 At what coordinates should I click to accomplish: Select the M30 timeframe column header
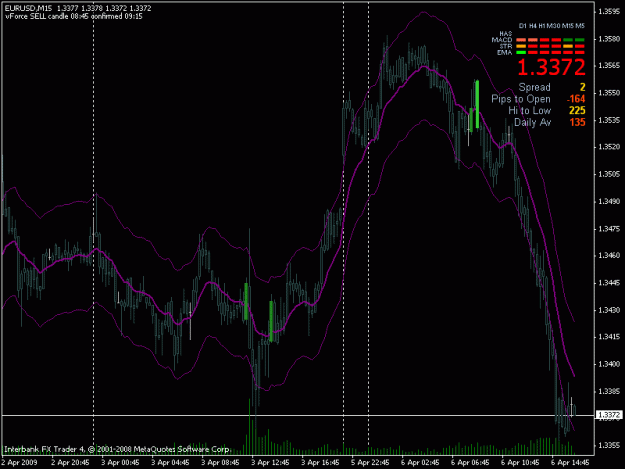pyautogui.click(x=553, y=26)
